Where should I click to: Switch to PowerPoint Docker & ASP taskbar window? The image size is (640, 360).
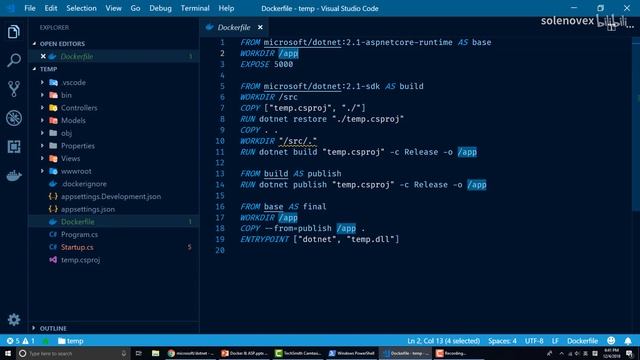244,353
